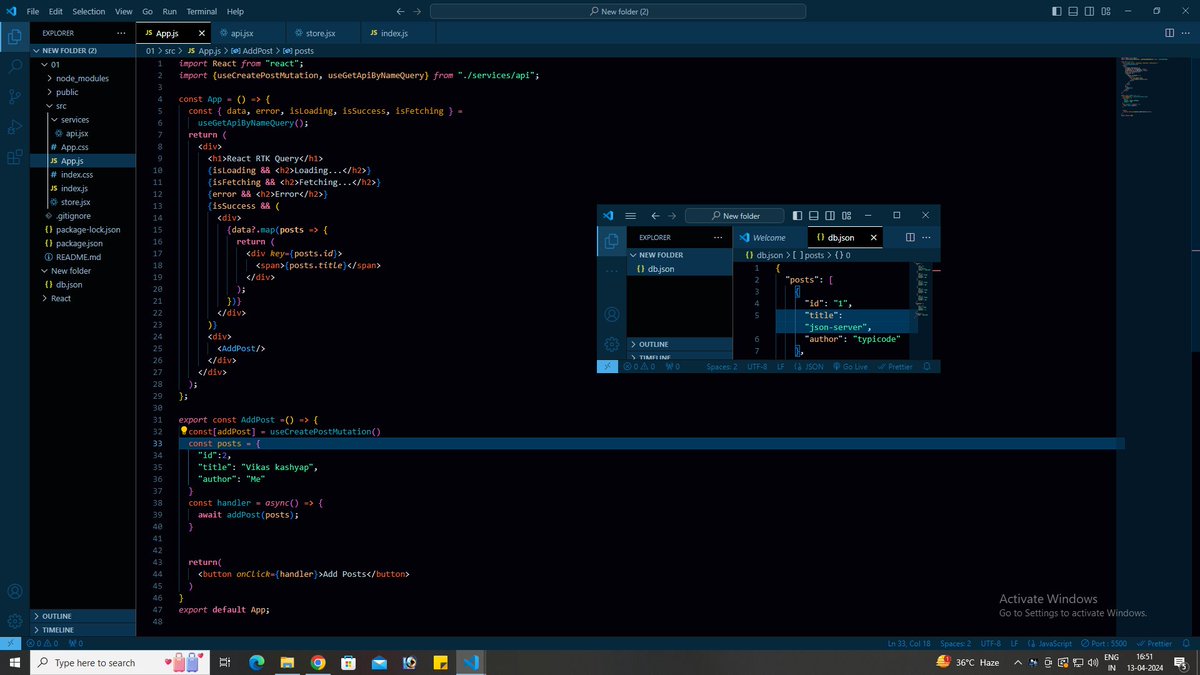
Task: Open Terminal menu
Action: [203, 11]
